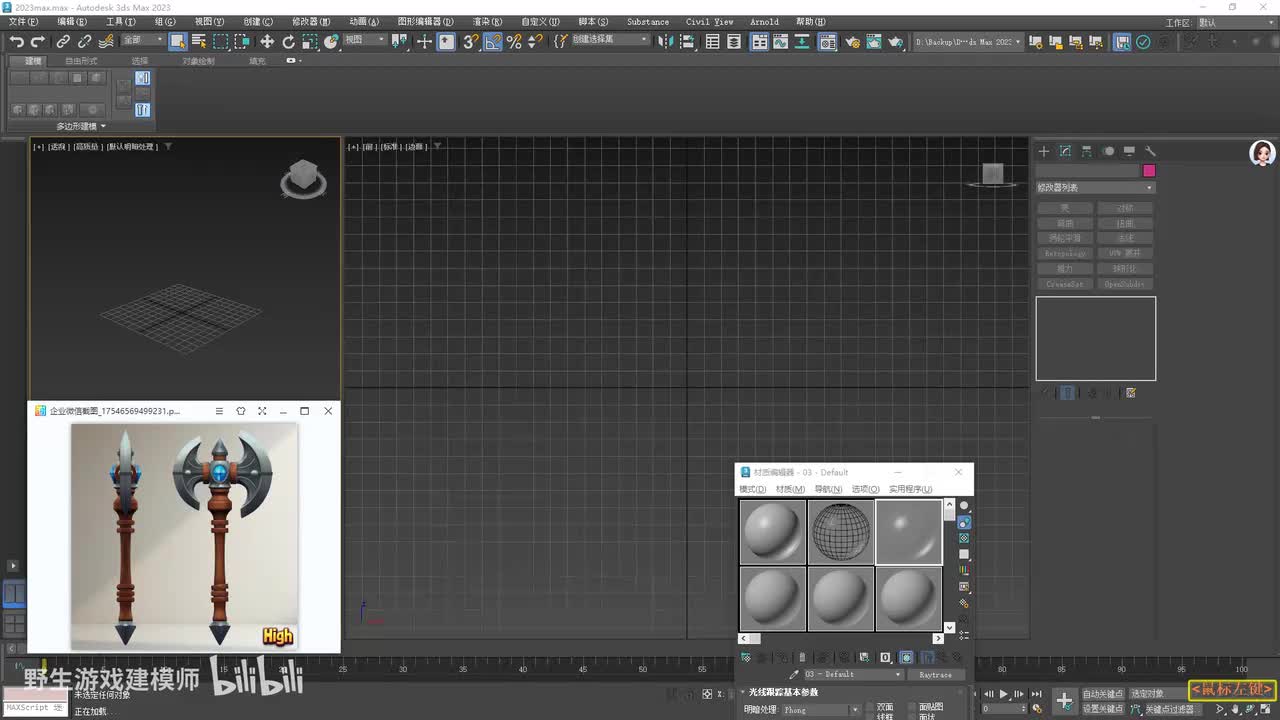Viewport: 1280px width, 720px height.
Task: Click the 设置关键点 Set Key button
Action: (x=1103, y=709)
